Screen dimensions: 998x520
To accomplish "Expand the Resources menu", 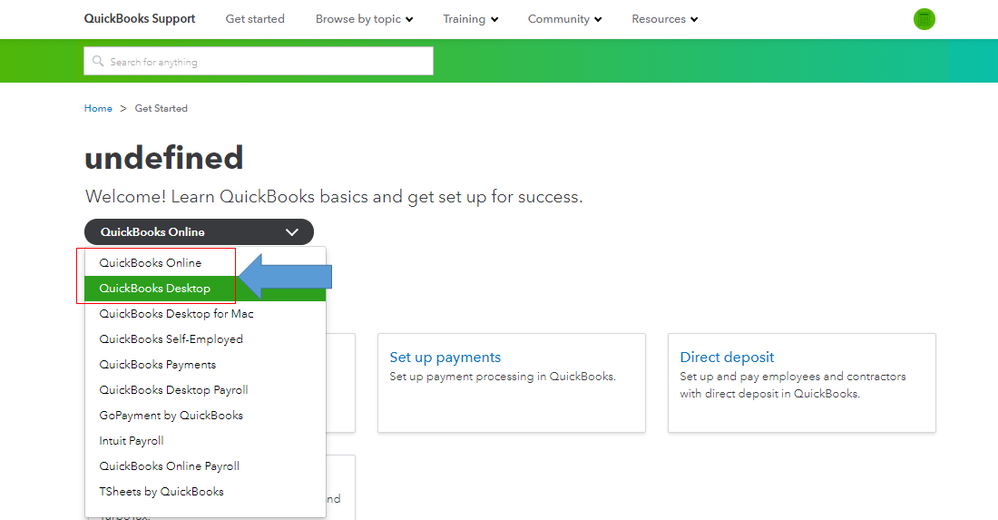I will point(664,19).
